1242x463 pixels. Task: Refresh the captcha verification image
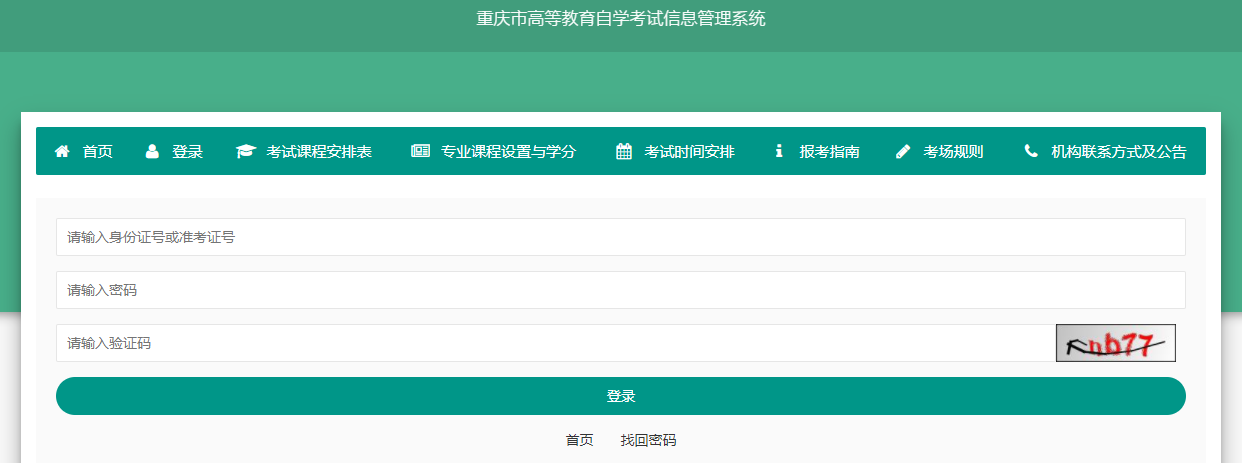[x=1115, y=343]
